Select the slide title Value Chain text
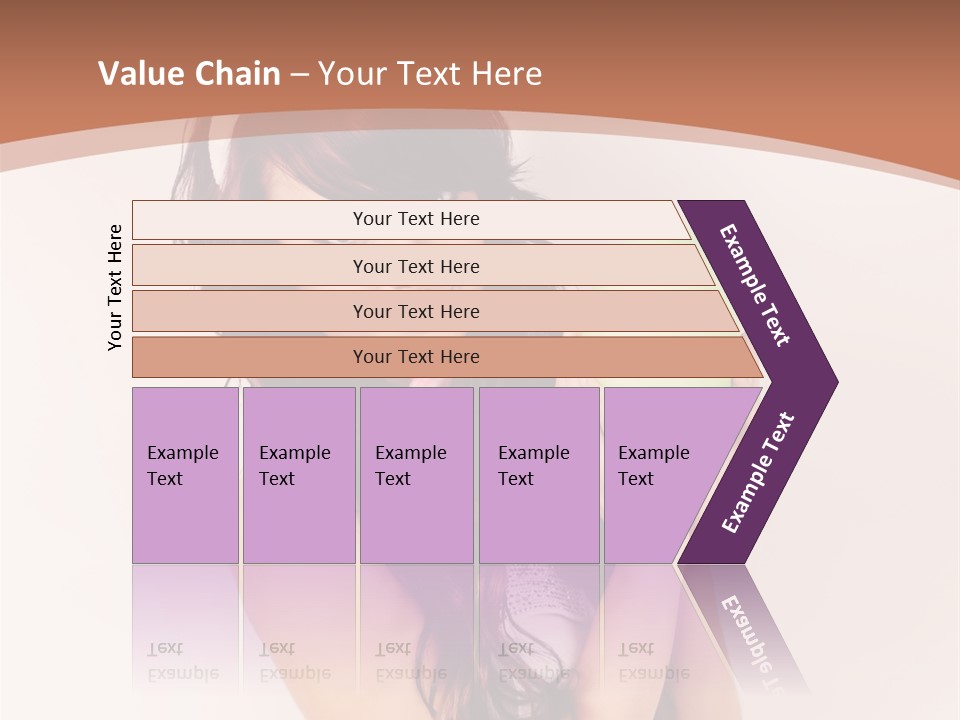 pos(189,73)
